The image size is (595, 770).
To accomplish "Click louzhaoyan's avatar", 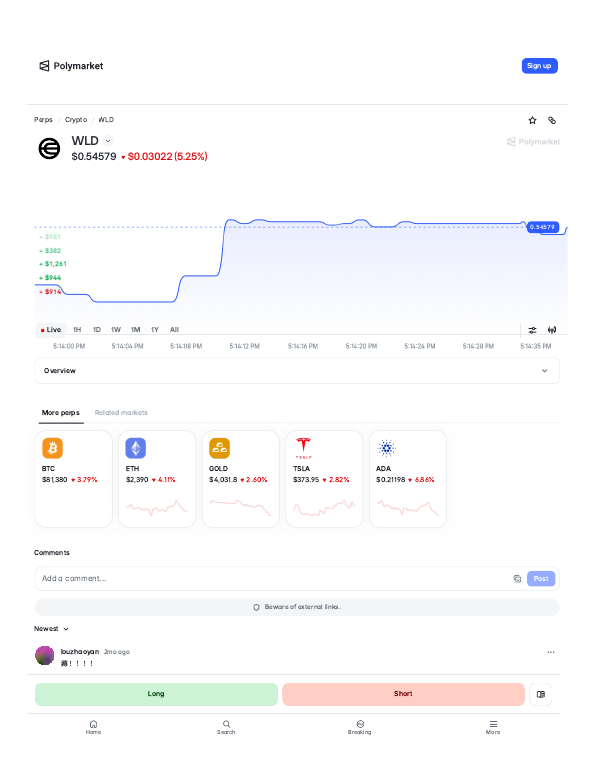I will [45, 656].
